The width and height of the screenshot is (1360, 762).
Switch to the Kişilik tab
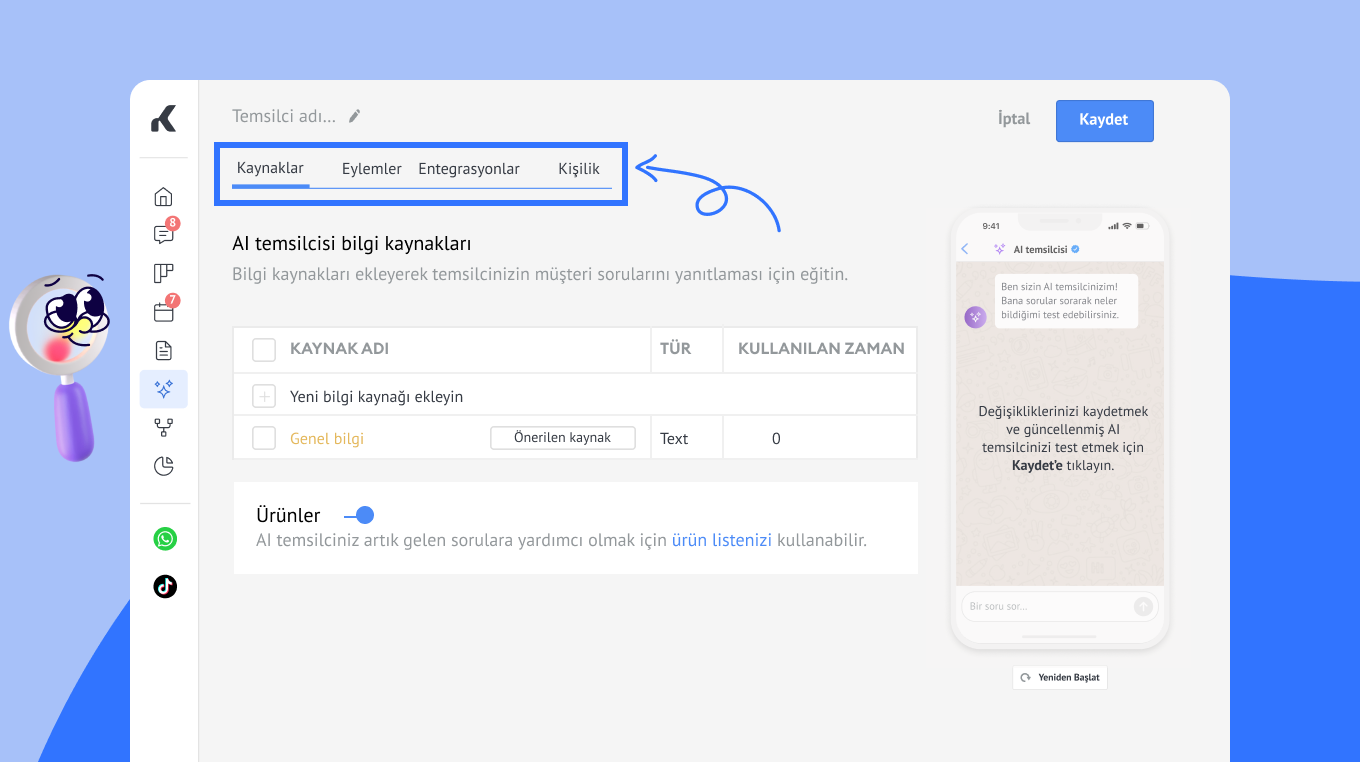coord(578,169)
